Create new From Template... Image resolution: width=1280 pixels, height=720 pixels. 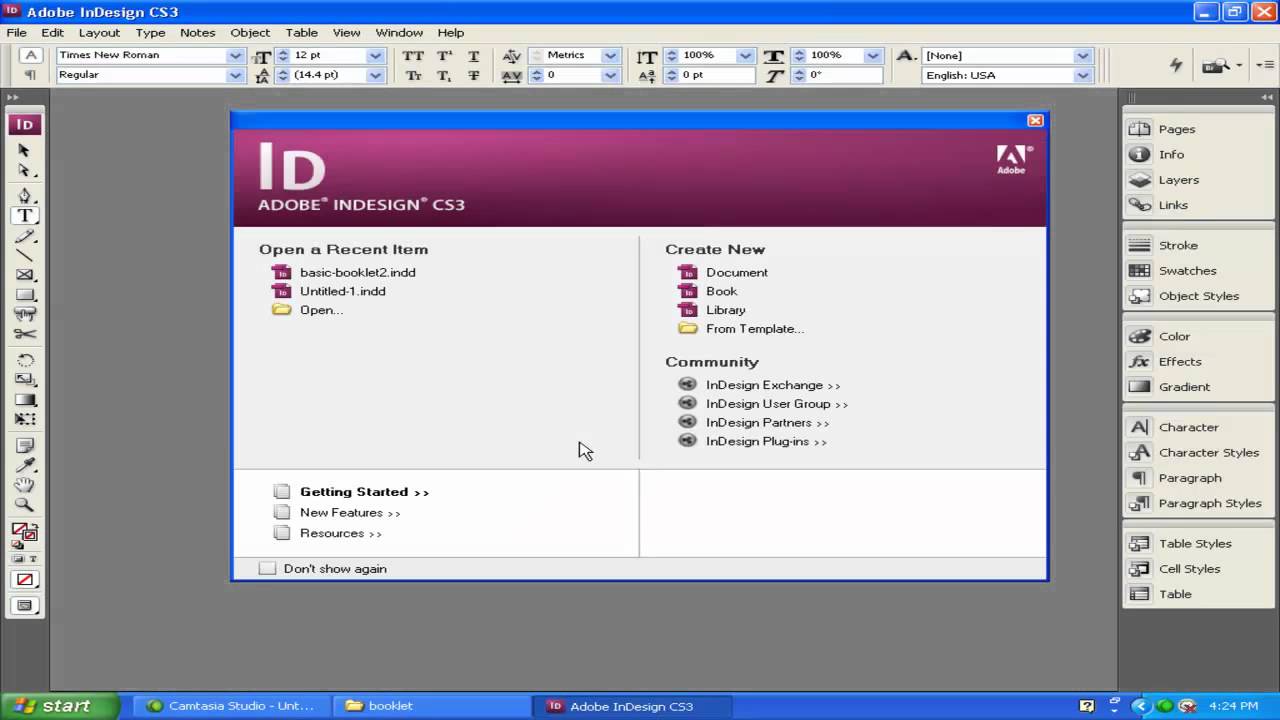pyautogui.click(x=755, y=329)
